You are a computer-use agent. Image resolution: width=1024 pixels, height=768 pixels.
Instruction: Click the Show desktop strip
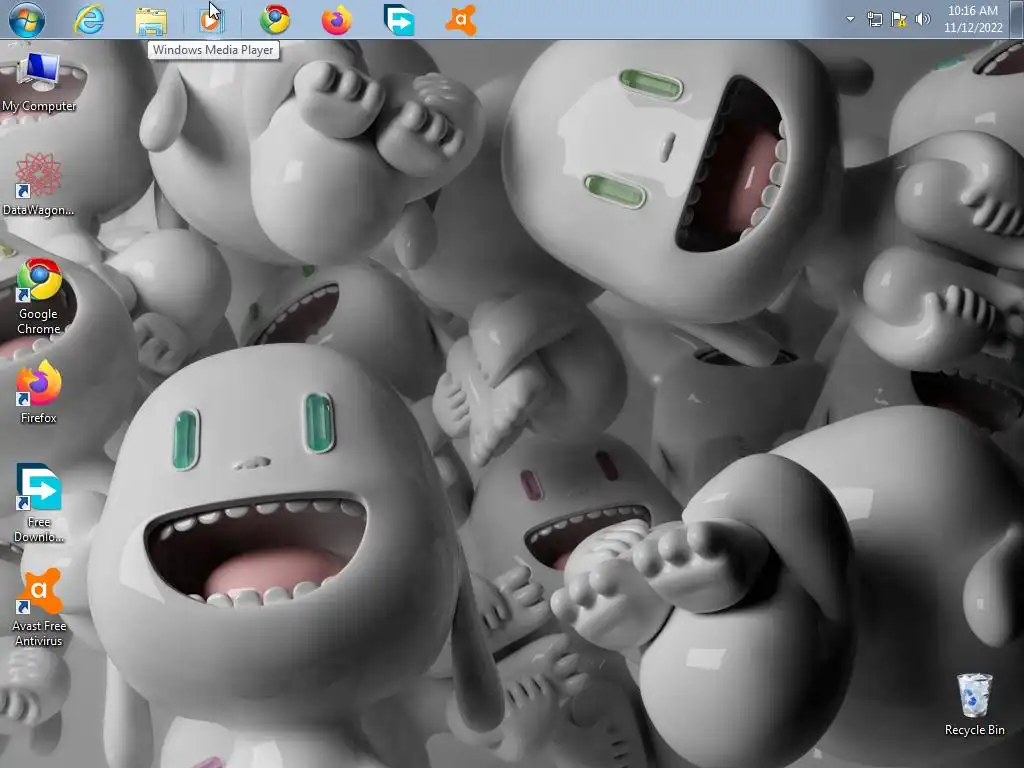[x=1018, y=20]
